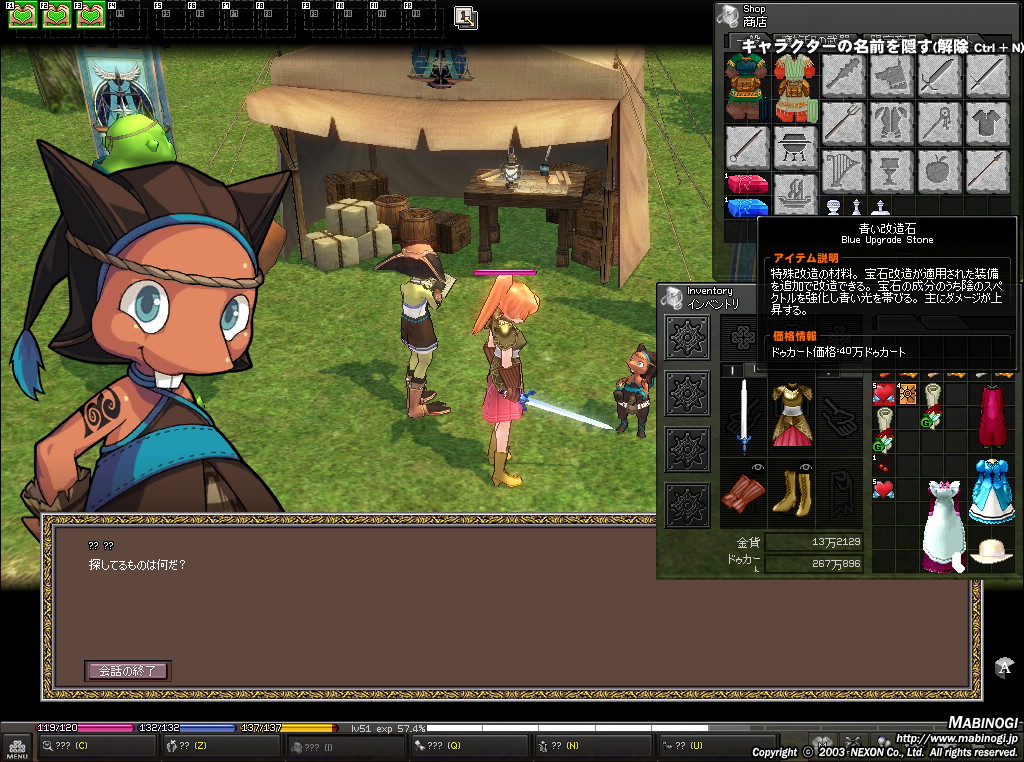The width and height of the screenshot is (1024, 762).
Task: Select the spear tile in shop
Action: pos(988,171)
